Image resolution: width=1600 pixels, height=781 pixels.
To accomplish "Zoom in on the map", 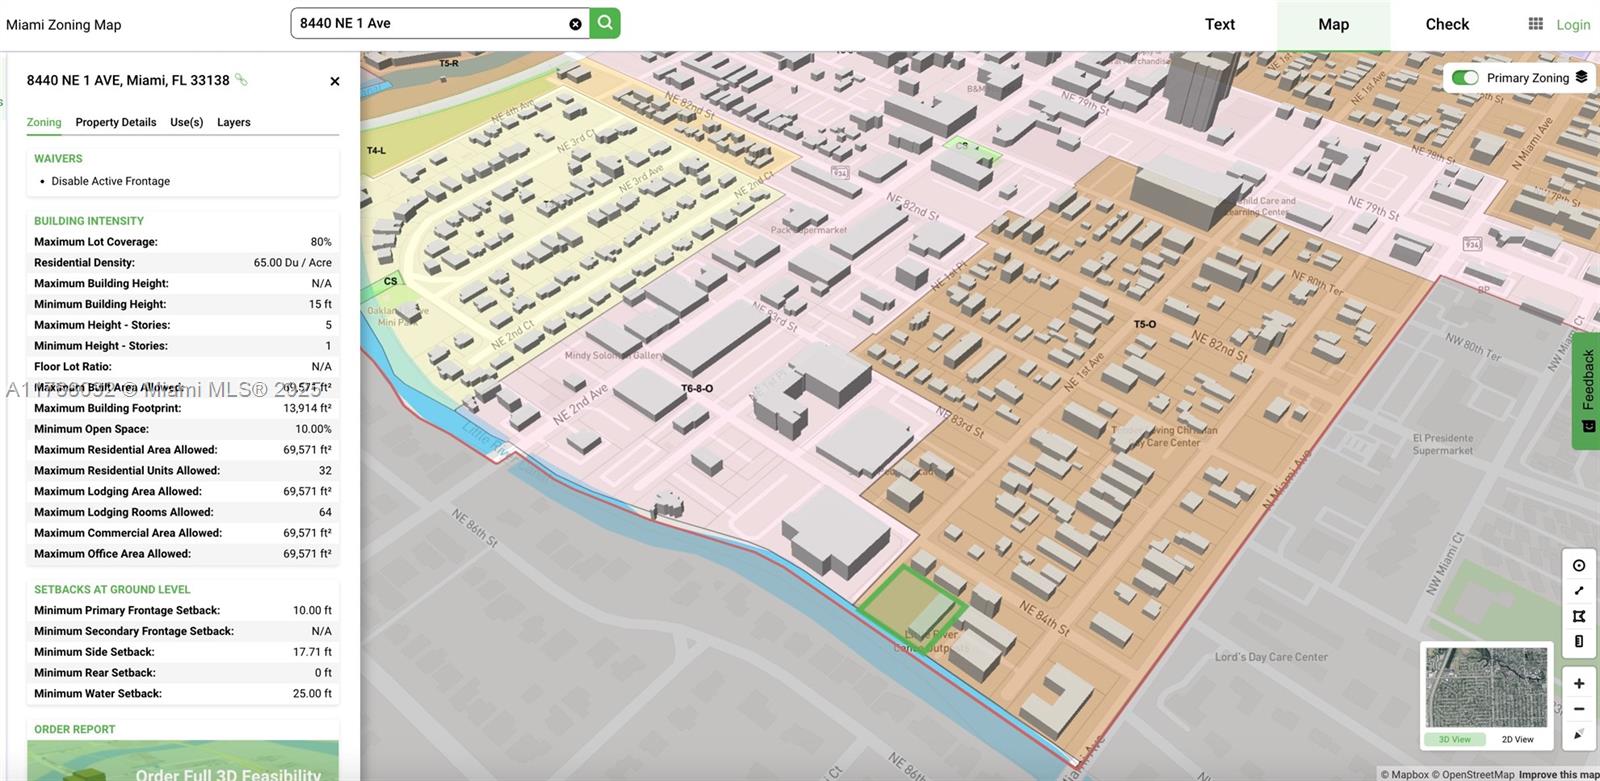I will pyautogui.click(x=1579, y=684).
